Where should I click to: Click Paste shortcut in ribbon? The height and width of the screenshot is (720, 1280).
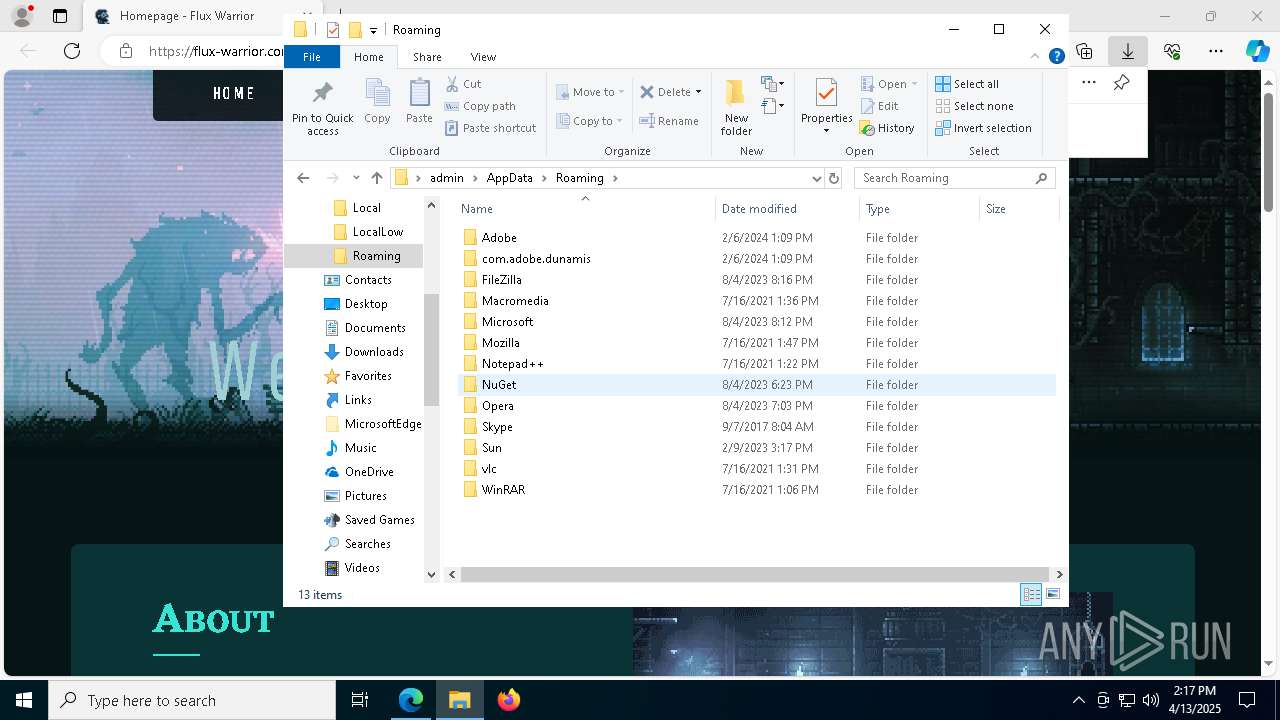(490, 128)
